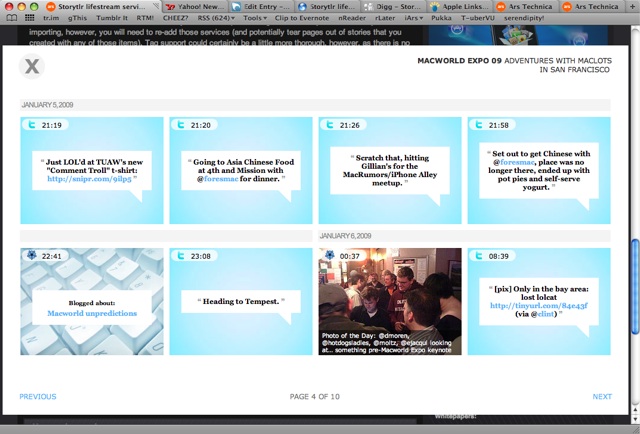The height and width of the screenshot is (434, 640).
Task: Switch to the Edit Entry tab
Action: click(x=262, y=7)
